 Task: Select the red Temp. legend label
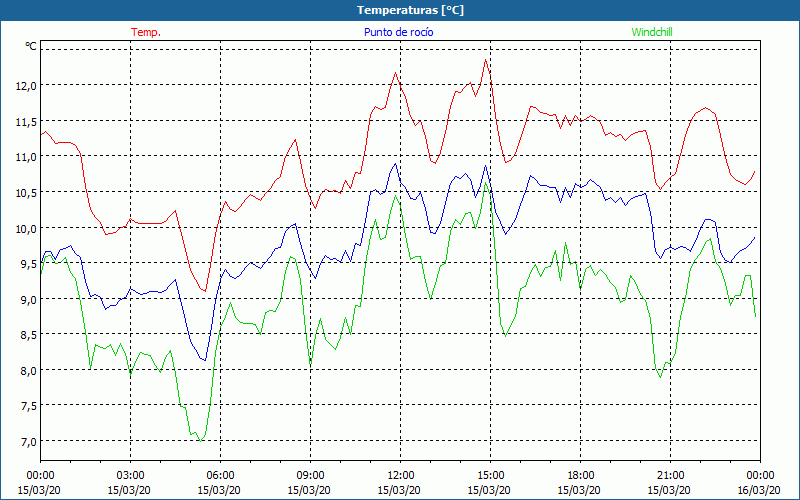pyautogui.click(x=146, y=32)
